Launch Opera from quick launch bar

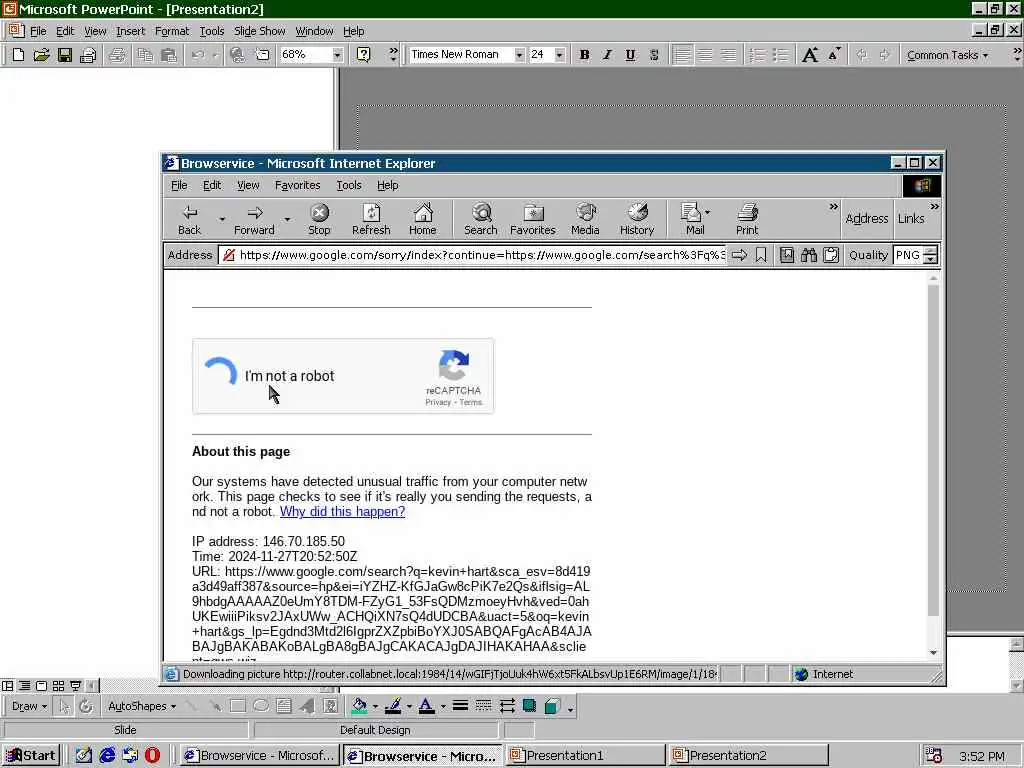(152, 756)
